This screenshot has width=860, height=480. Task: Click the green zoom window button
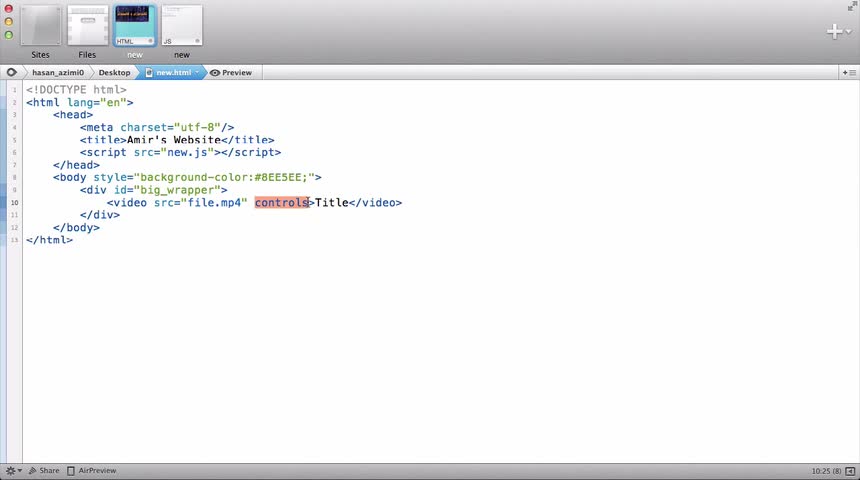click(x=9, y=35)
